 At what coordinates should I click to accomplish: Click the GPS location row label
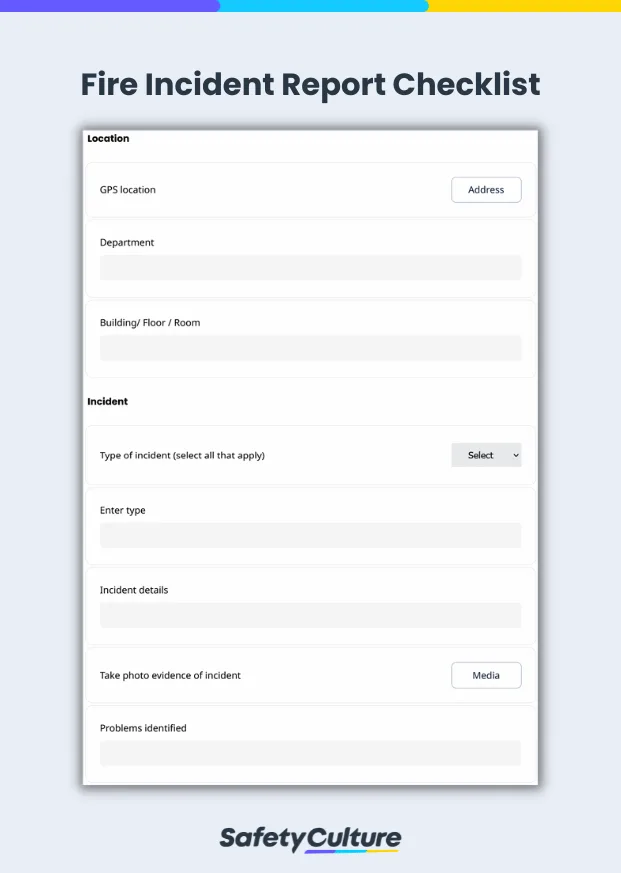click(128, 190)
